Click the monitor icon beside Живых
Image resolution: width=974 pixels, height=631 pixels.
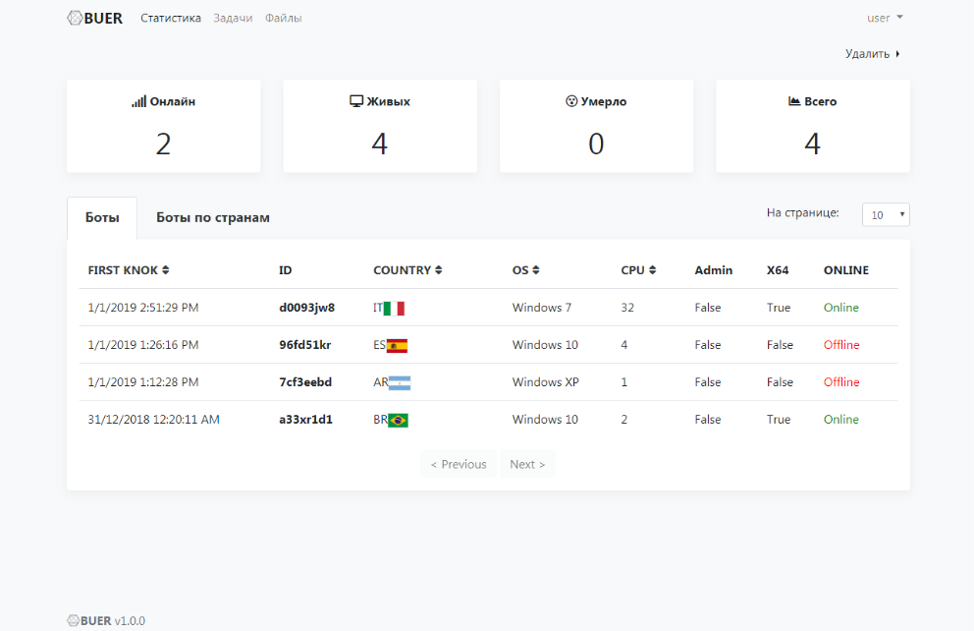pos(356,101)
